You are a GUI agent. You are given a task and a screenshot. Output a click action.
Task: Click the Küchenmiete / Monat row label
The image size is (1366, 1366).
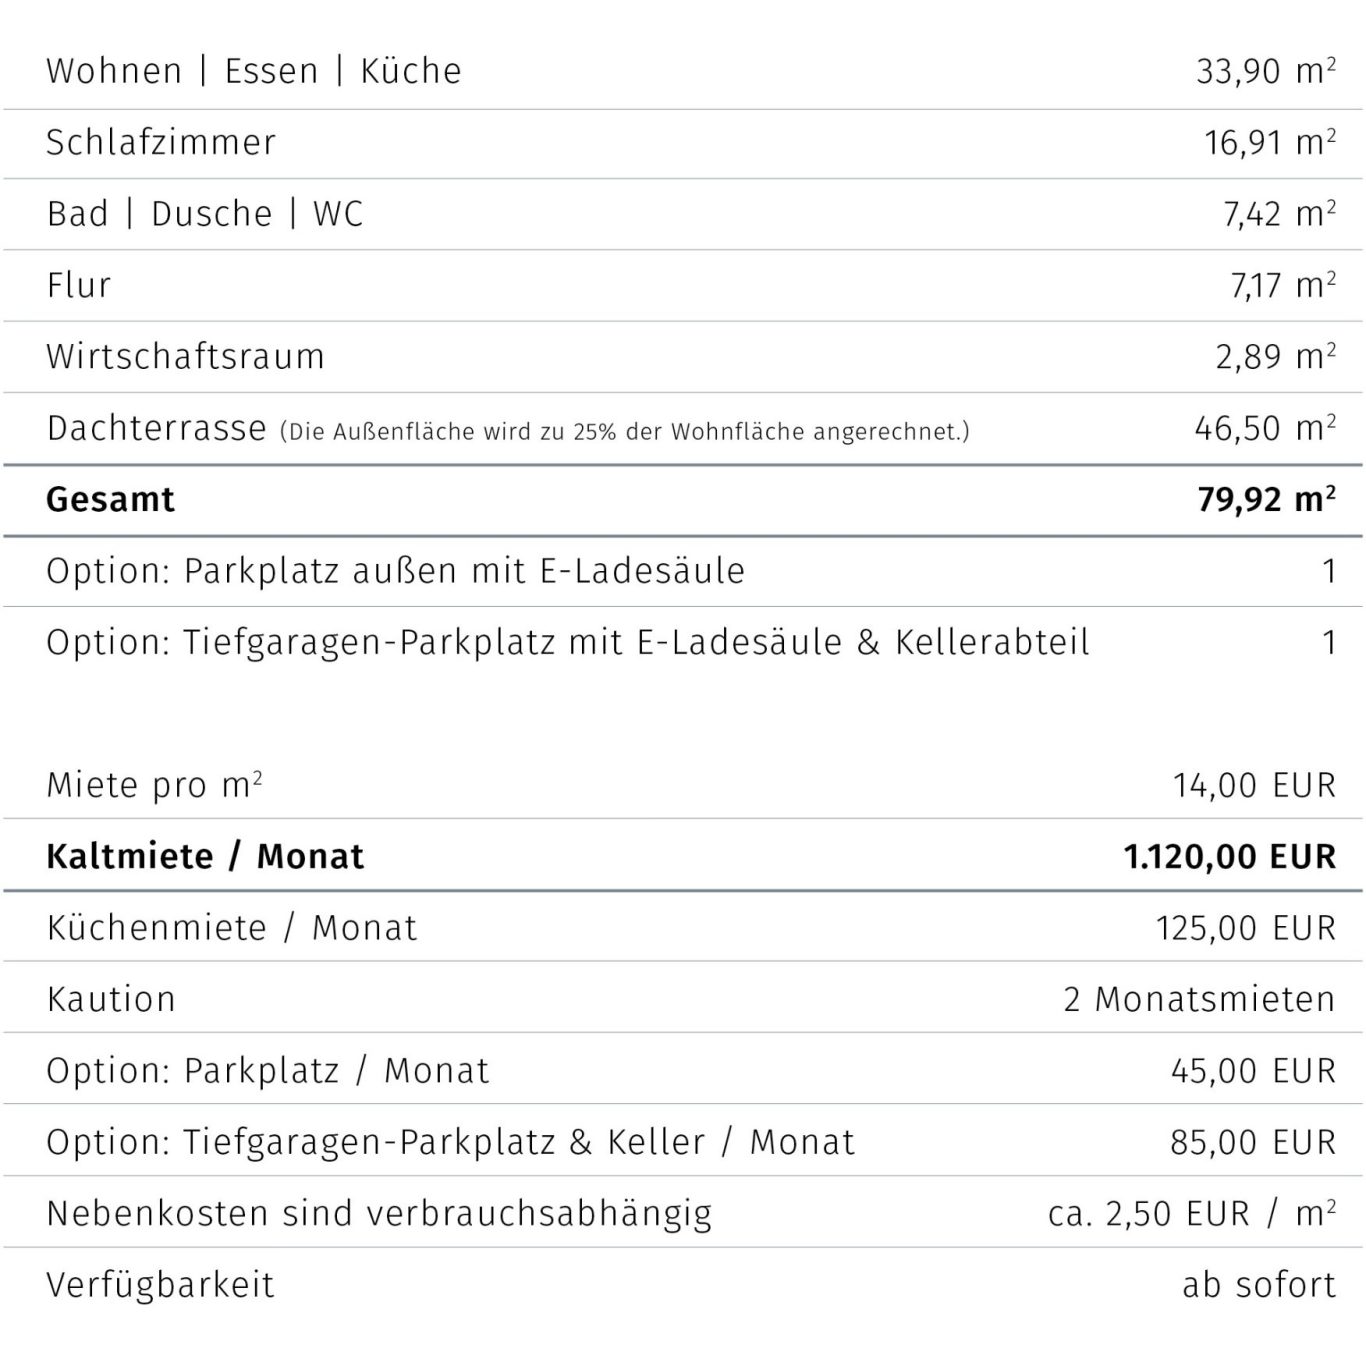point(232,928)
